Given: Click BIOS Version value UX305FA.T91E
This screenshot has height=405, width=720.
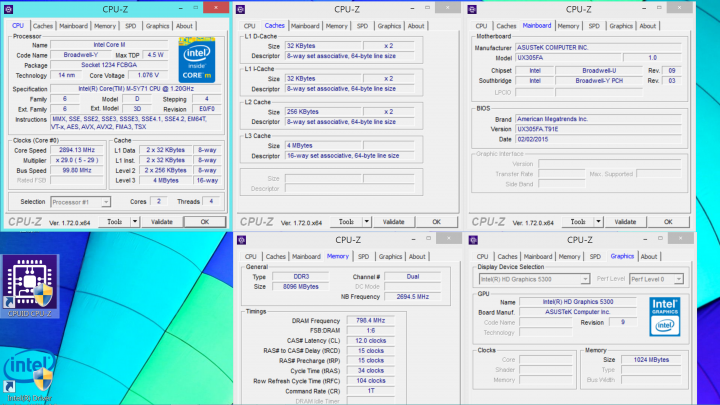Looking at the screenshot, I should pyautogui.click(x=598, y=129).
